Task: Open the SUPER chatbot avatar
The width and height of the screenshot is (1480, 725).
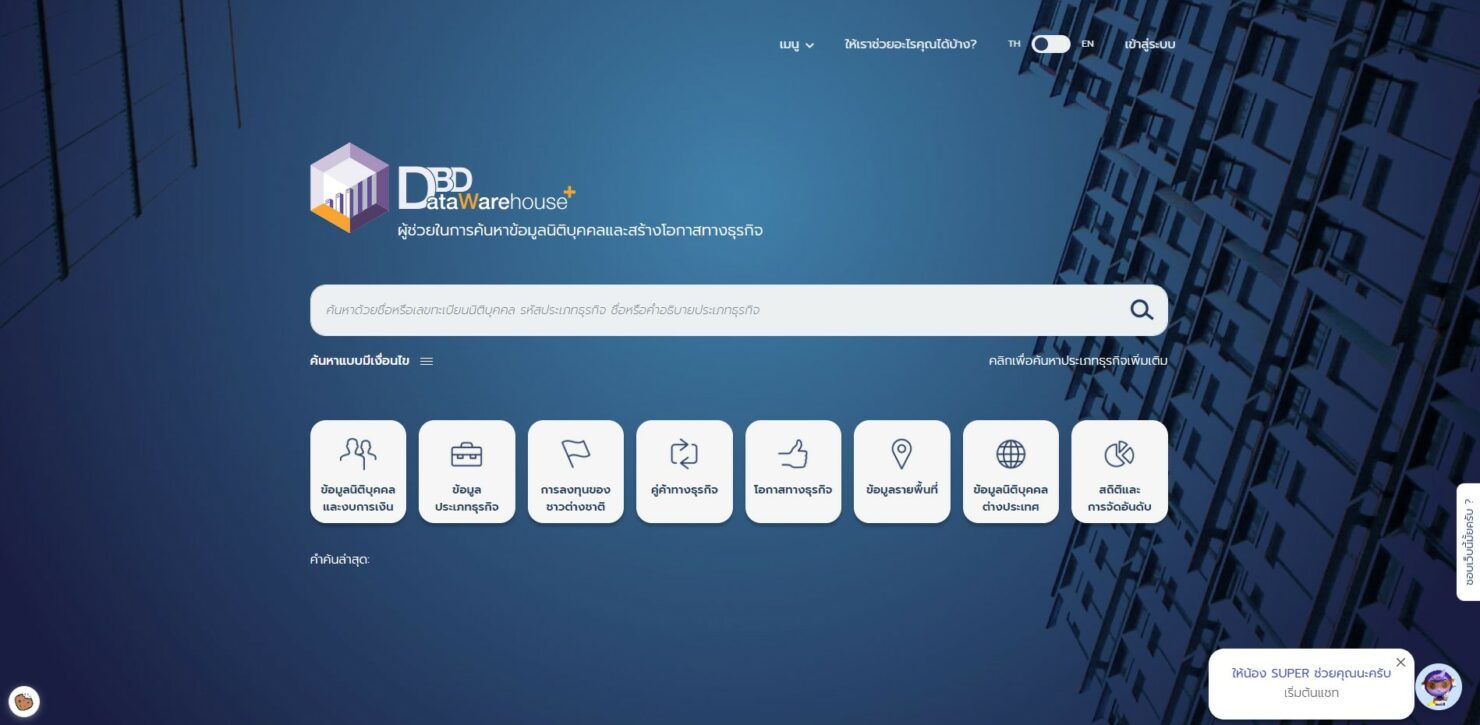Action: (x=1438, y=684)
